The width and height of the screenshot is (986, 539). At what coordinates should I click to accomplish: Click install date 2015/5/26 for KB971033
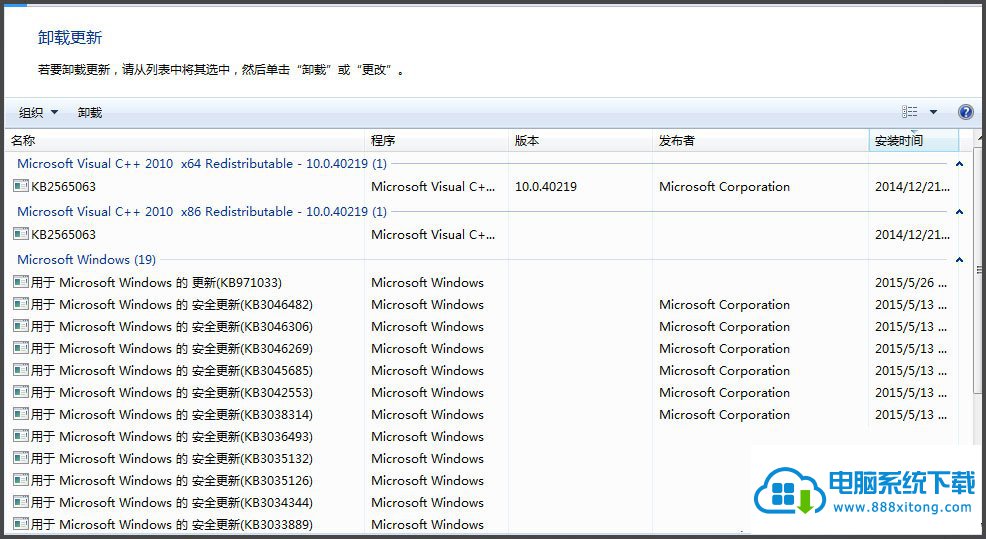911,282
